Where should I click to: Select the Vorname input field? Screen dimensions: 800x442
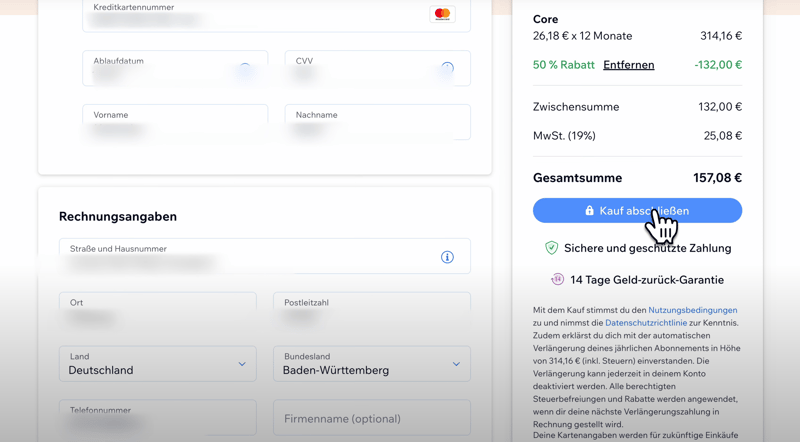click(175, 124)
